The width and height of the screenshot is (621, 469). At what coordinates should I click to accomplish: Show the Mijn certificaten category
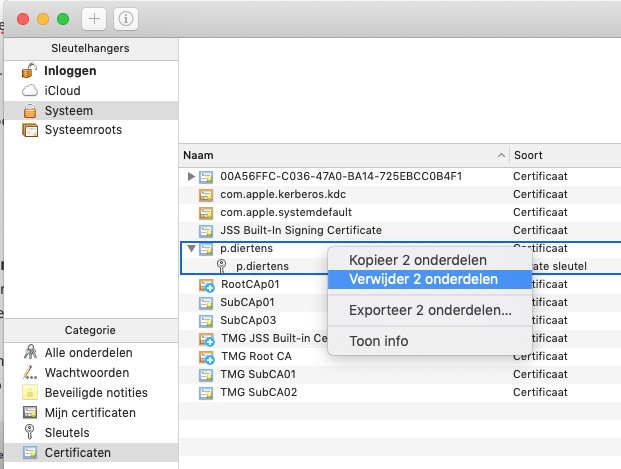click(90, 413)
